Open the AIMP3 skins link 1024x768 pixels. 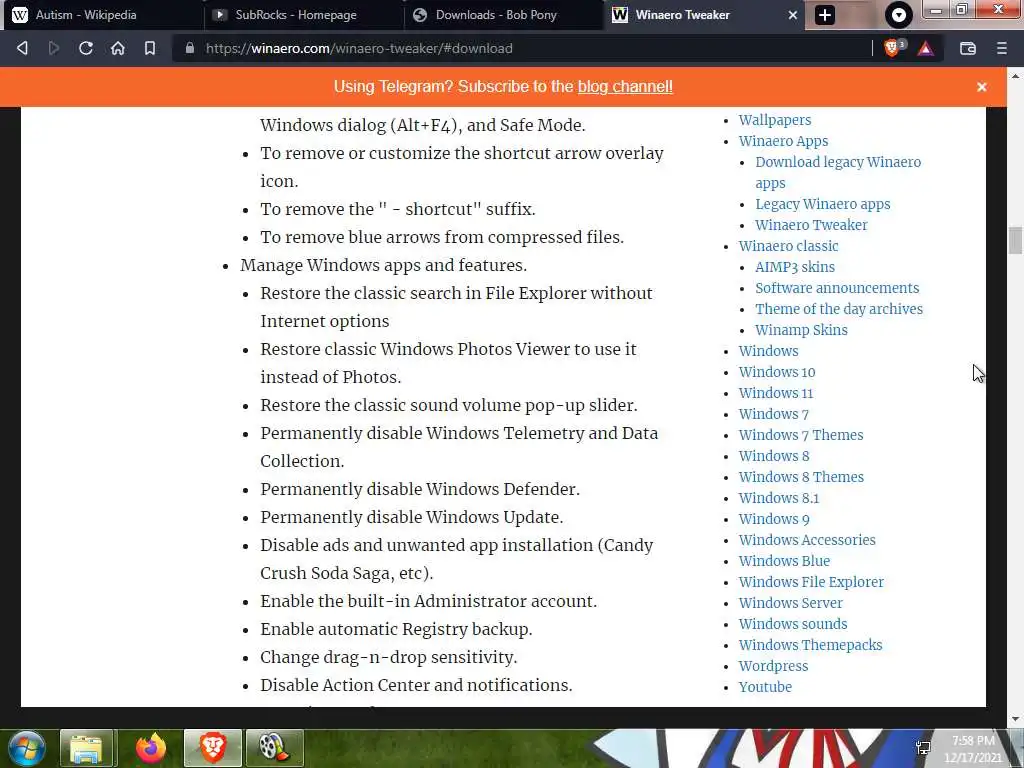point(795,267)
